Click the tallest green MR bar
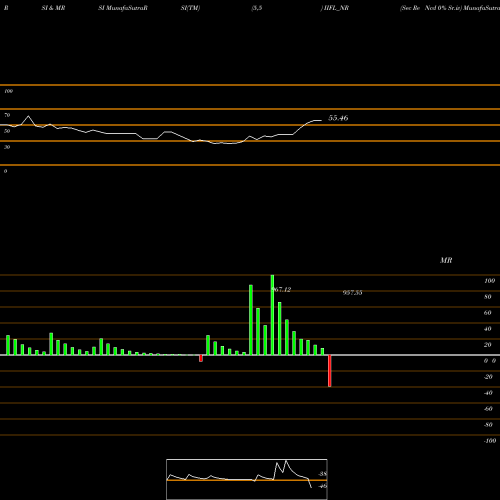This screenshot has width=500, height=500. point(272,315)
